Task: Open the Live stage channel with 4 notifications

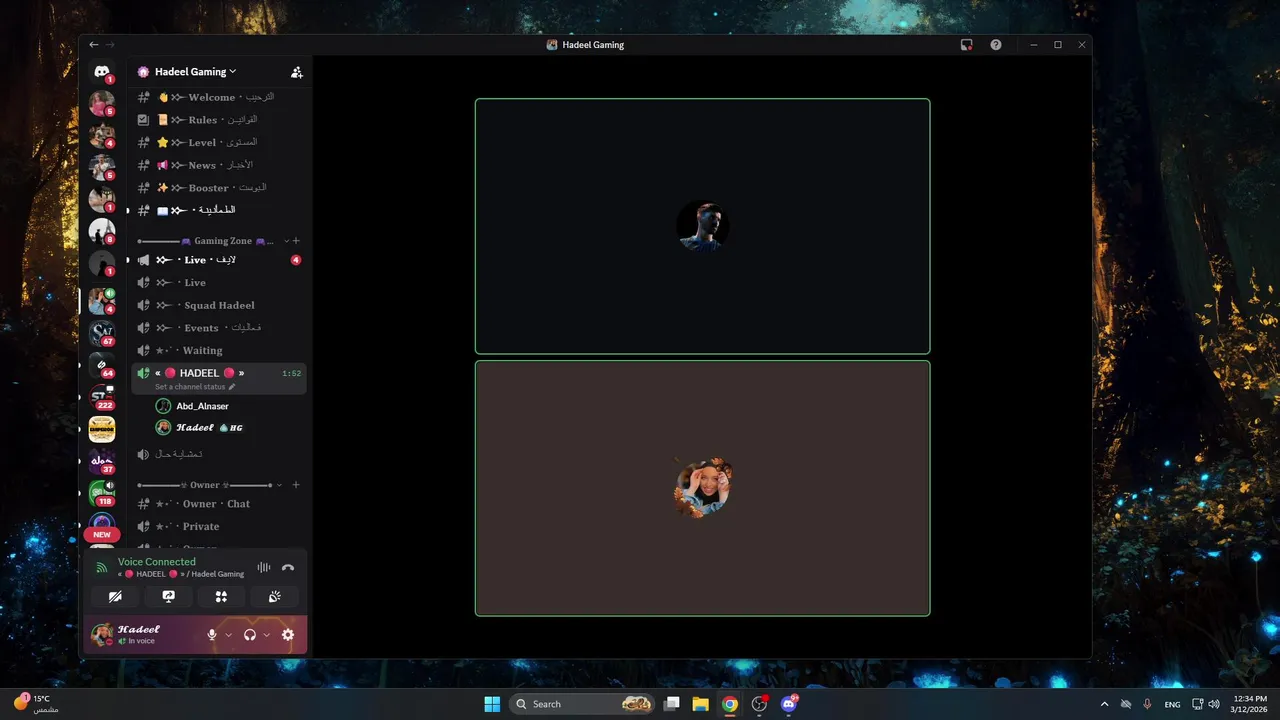Action: 219,260
